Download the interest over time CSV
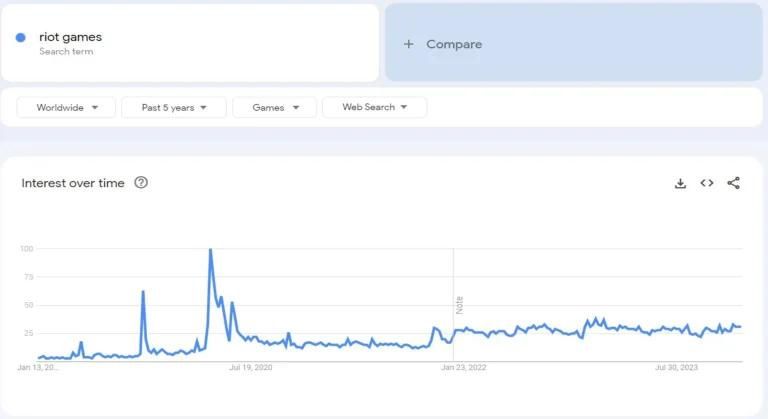This screenshot has height=419, width=768. click(x=680, y=183)
